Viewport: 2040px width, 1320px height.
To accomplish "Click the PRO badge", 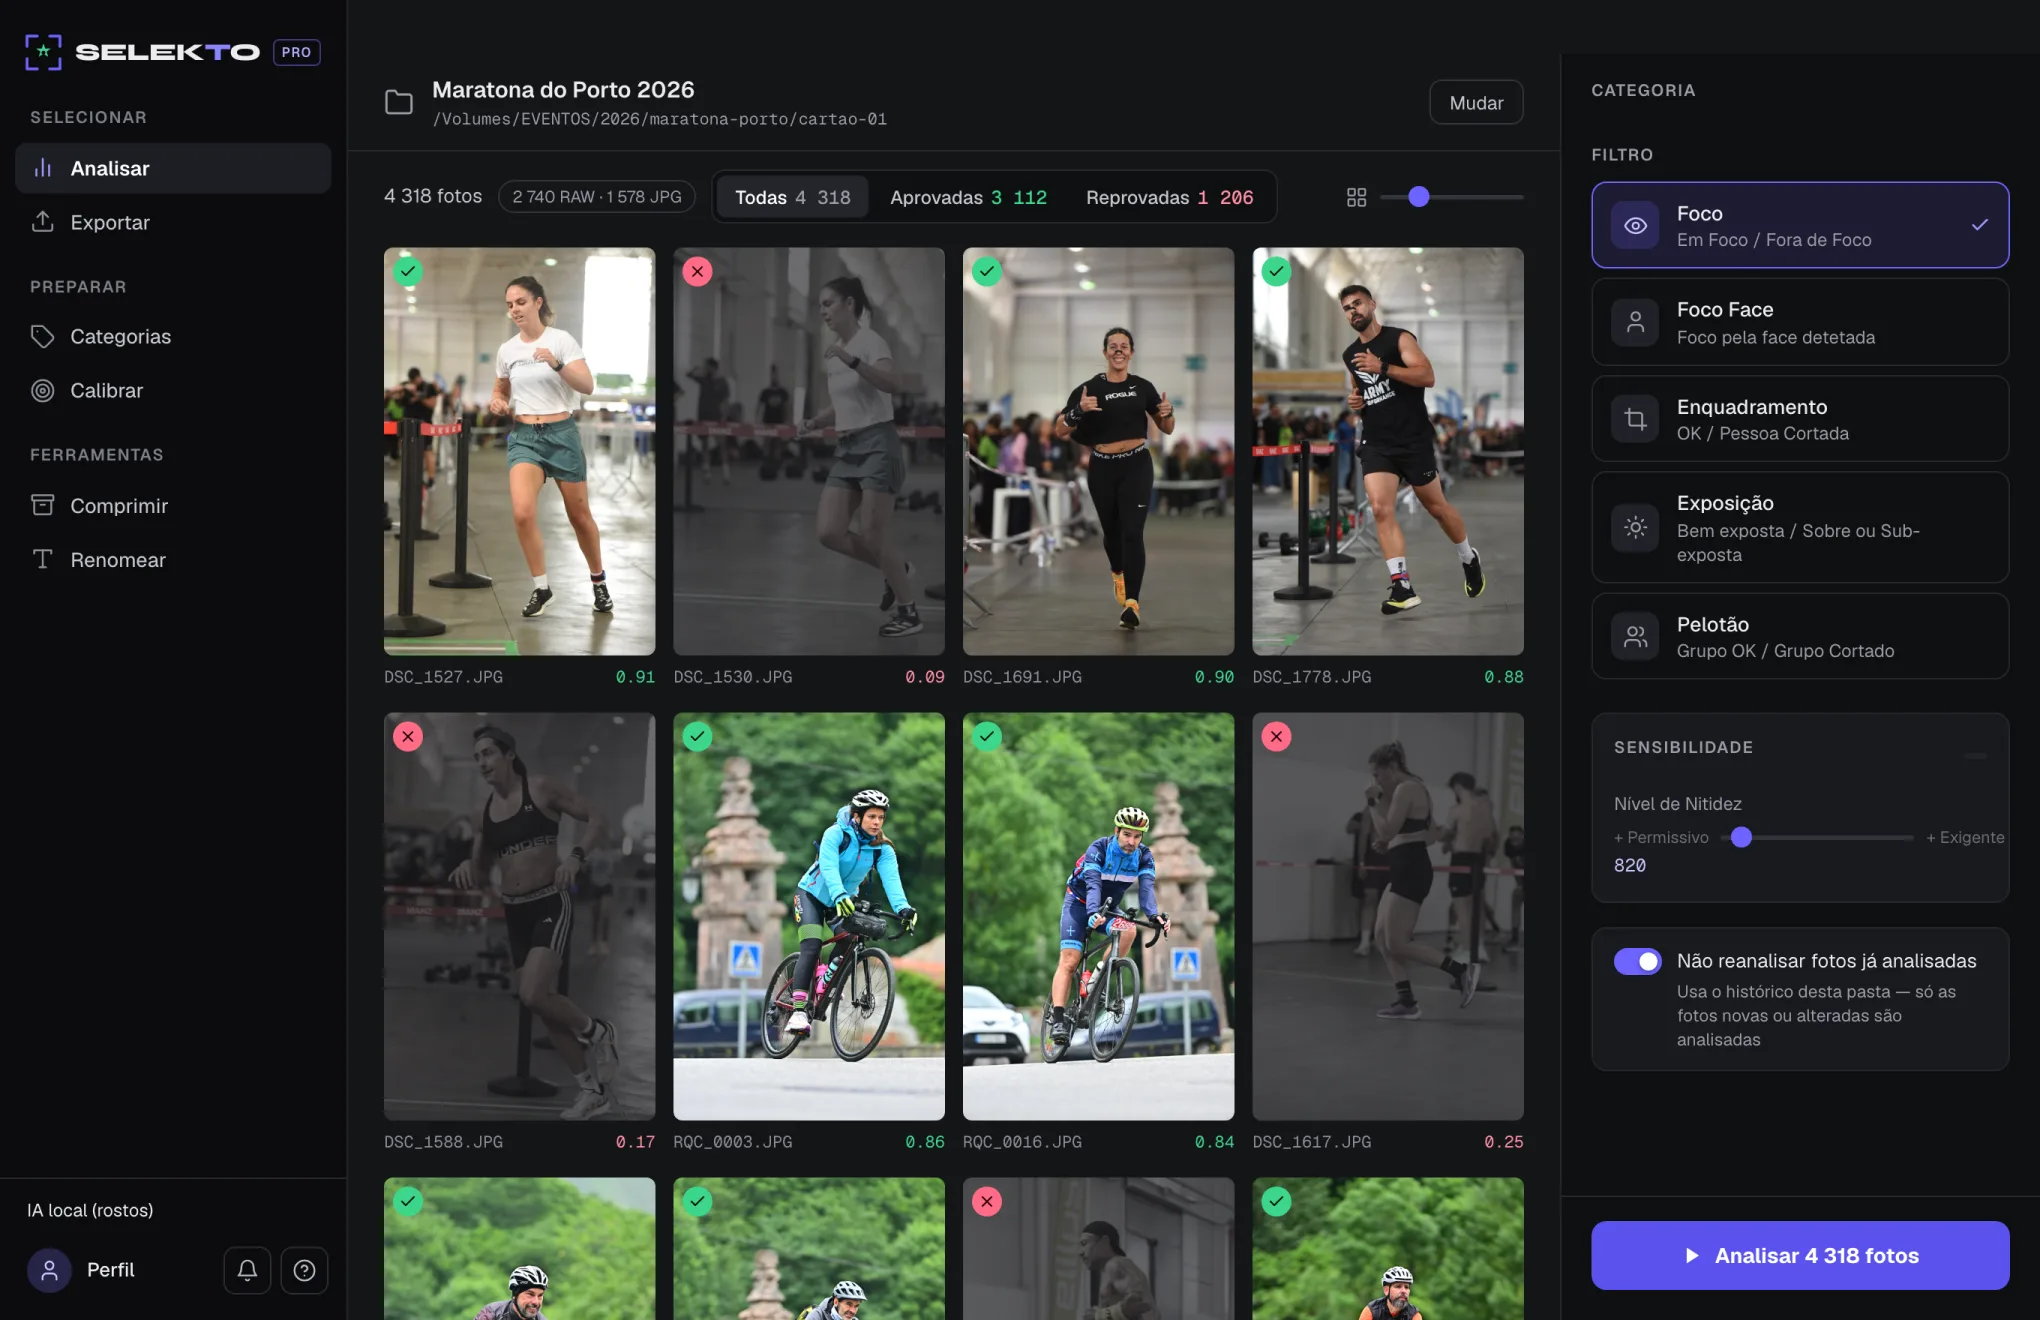I will pyautogui.click(x=296, y=52).
